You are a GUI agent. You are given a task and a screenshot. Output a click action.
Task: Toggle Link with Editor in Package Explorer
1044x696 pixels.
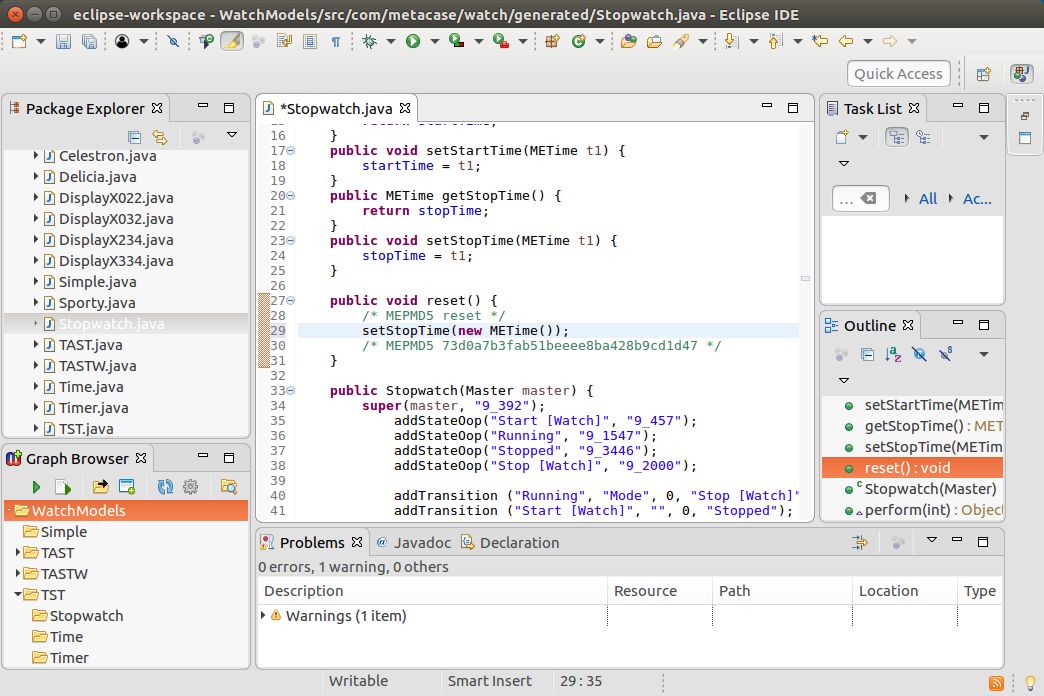coord(159,137)
